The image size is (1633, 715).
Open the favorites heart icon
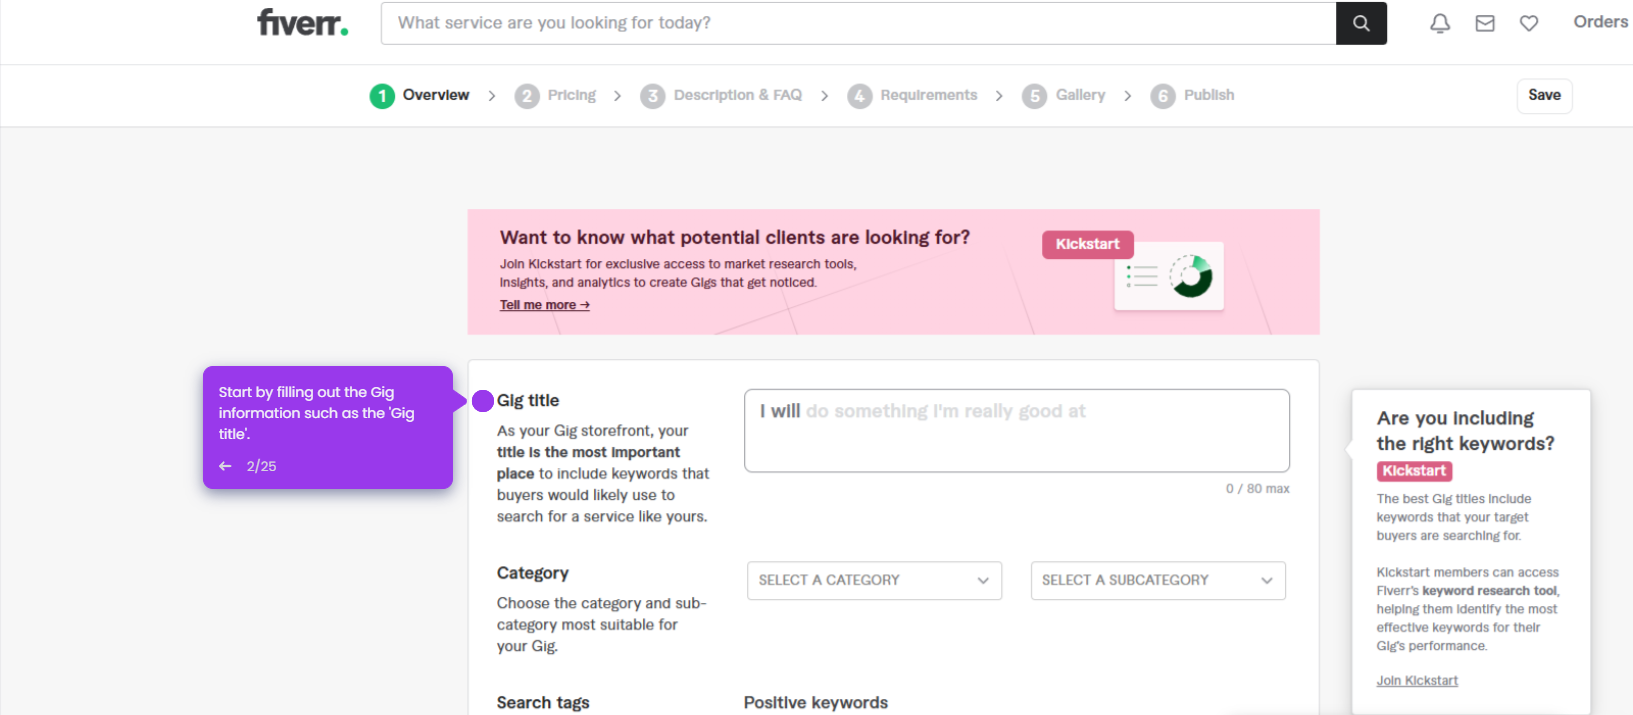(1529, 23)
